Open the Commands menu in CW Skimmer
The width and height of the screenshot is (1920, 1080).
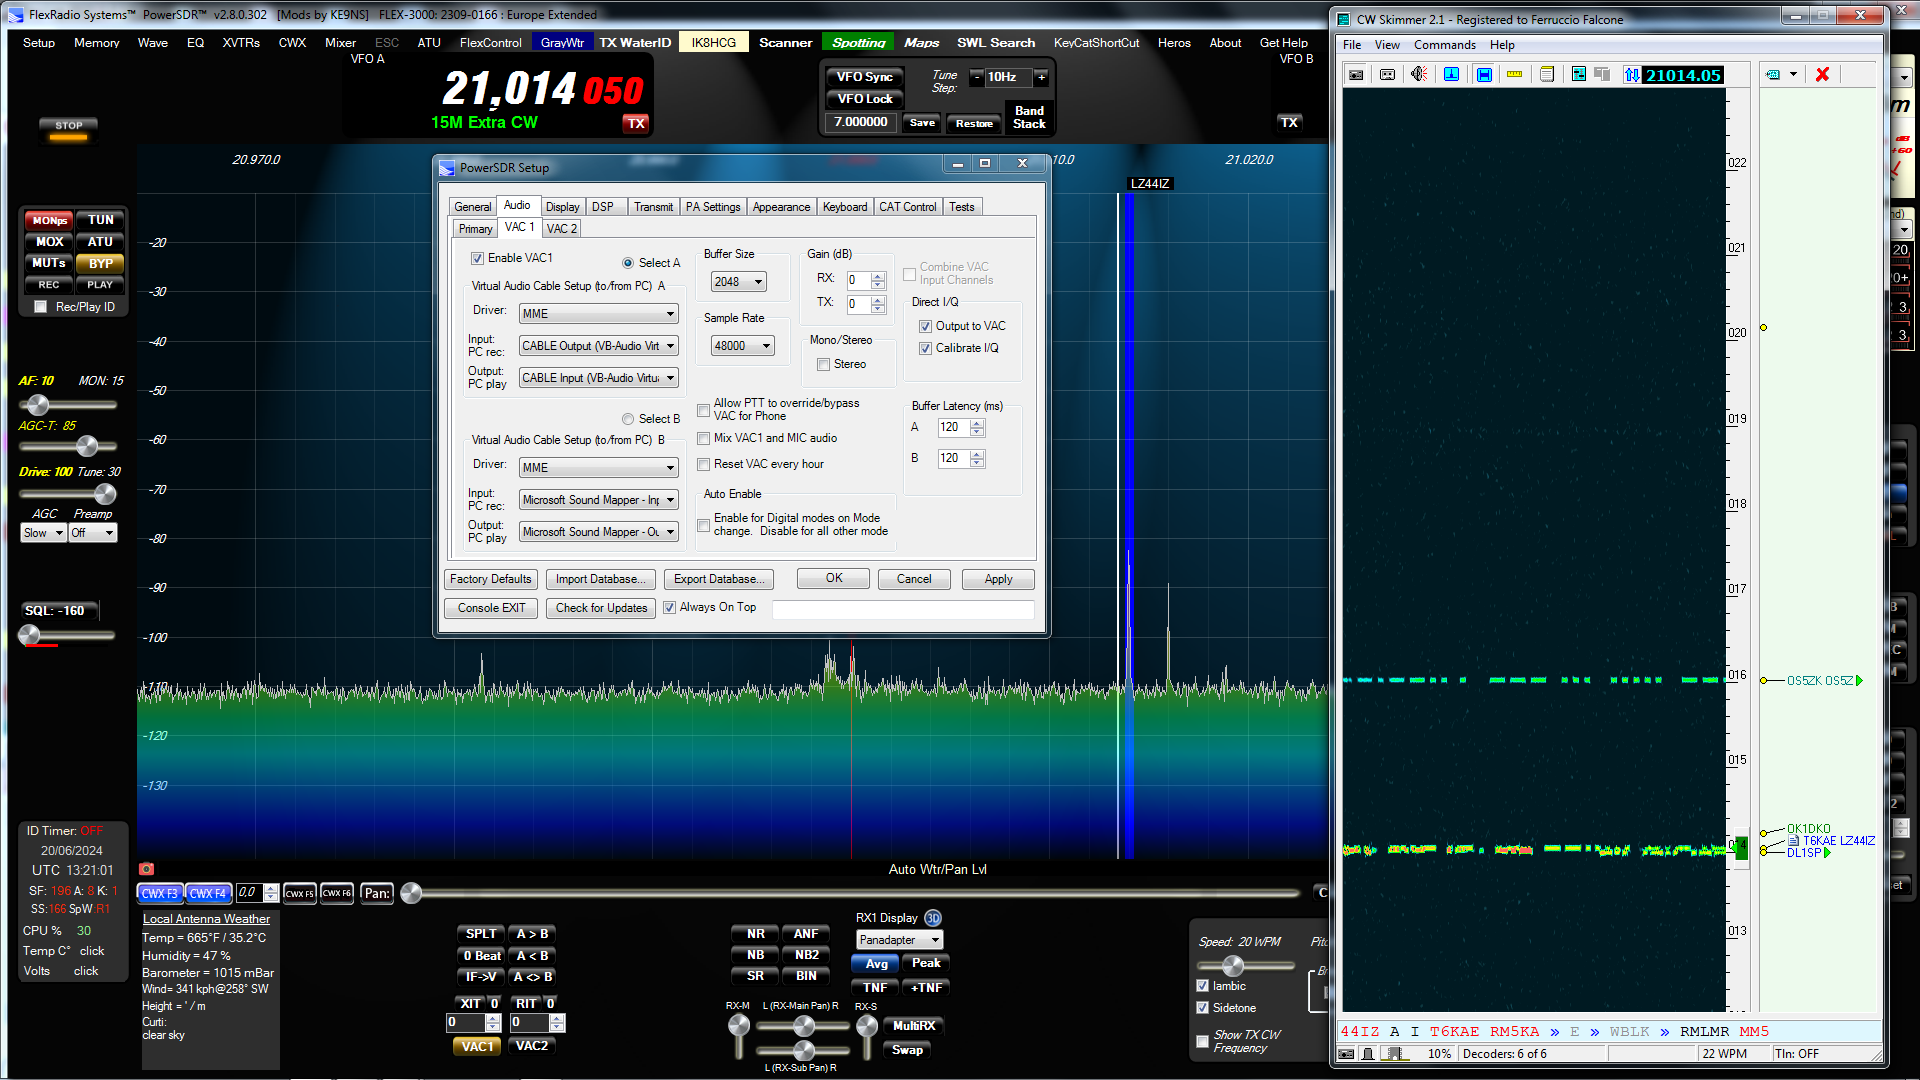1444,45
